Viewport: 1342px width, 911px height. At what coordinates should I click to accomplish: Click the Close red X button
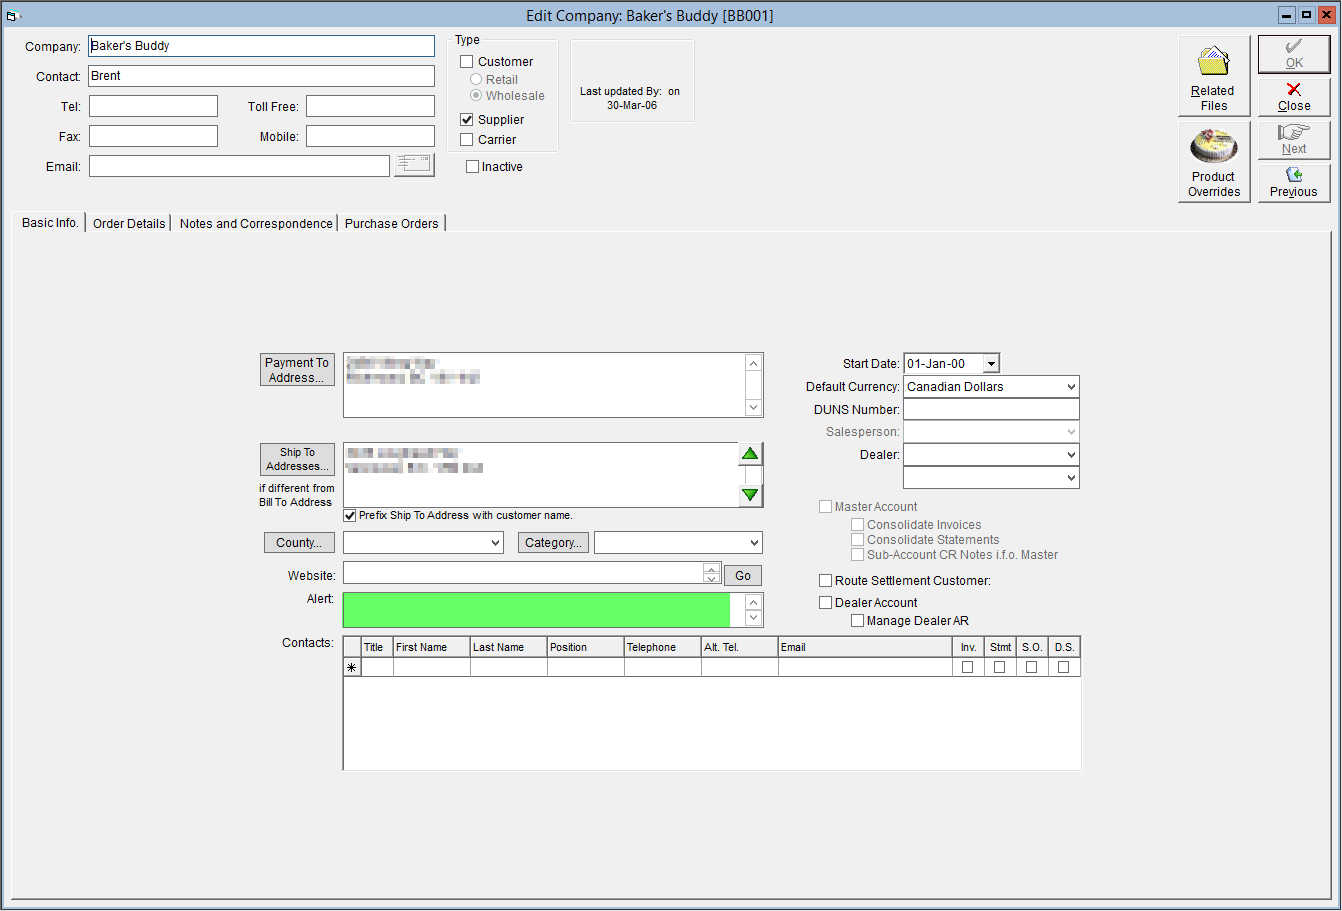pyautogui.click(x=1294, y=97)
